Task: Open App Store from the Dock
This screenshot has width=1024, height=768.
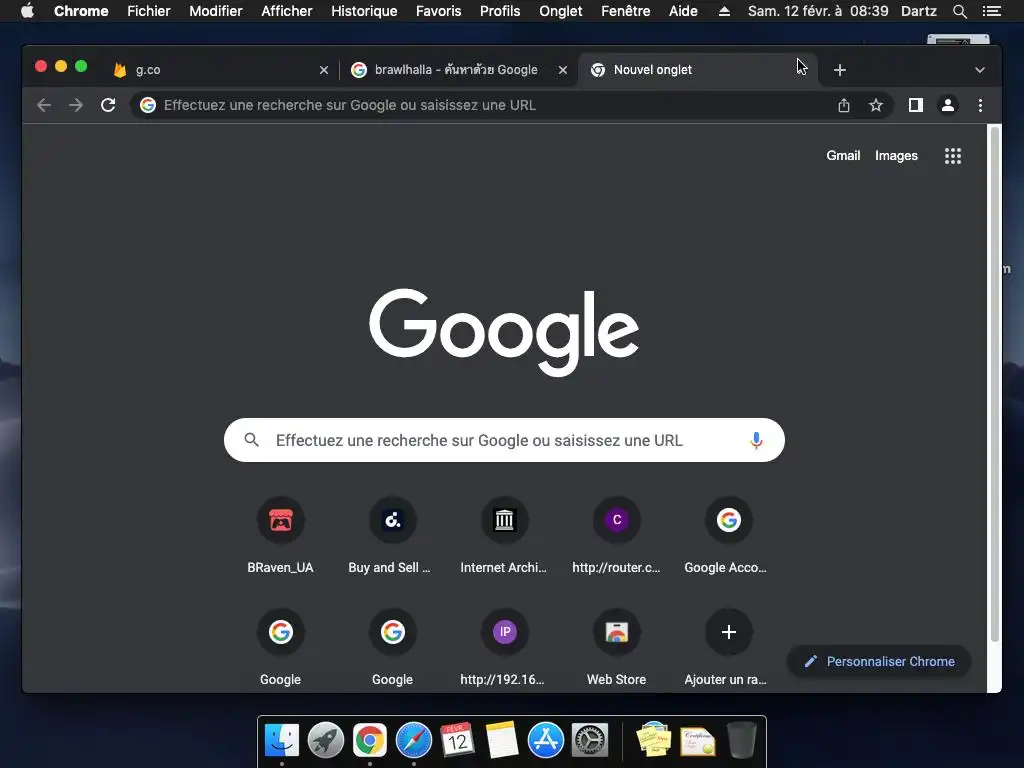Action: (x=545, y=741)
